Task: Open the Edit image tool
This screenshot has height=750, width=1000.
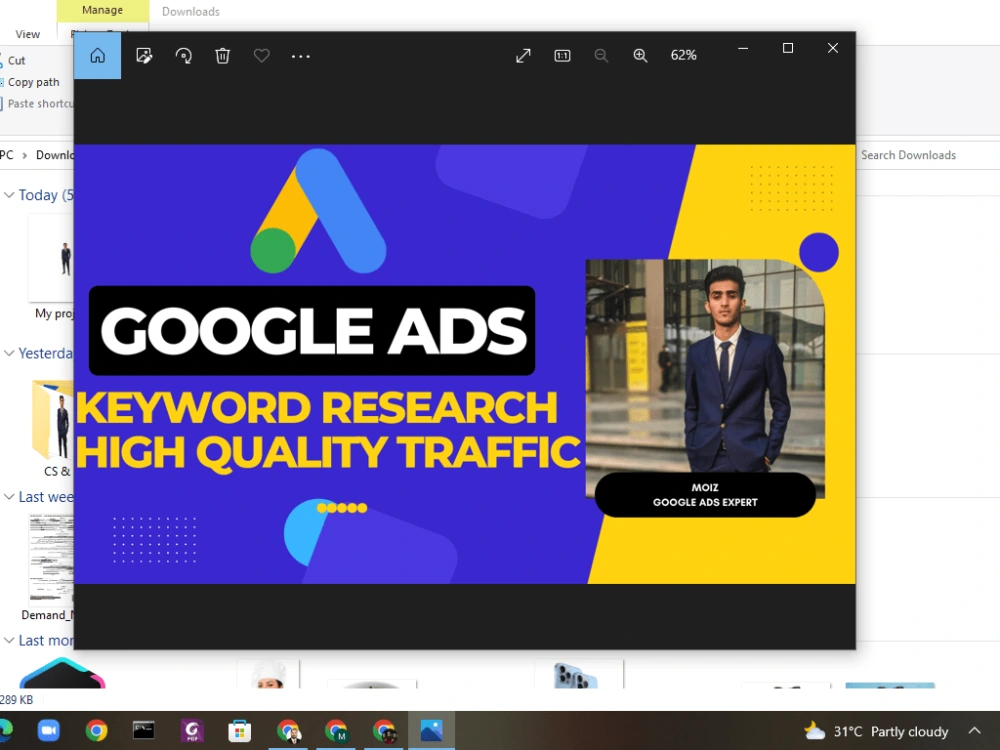Action: 144,55
